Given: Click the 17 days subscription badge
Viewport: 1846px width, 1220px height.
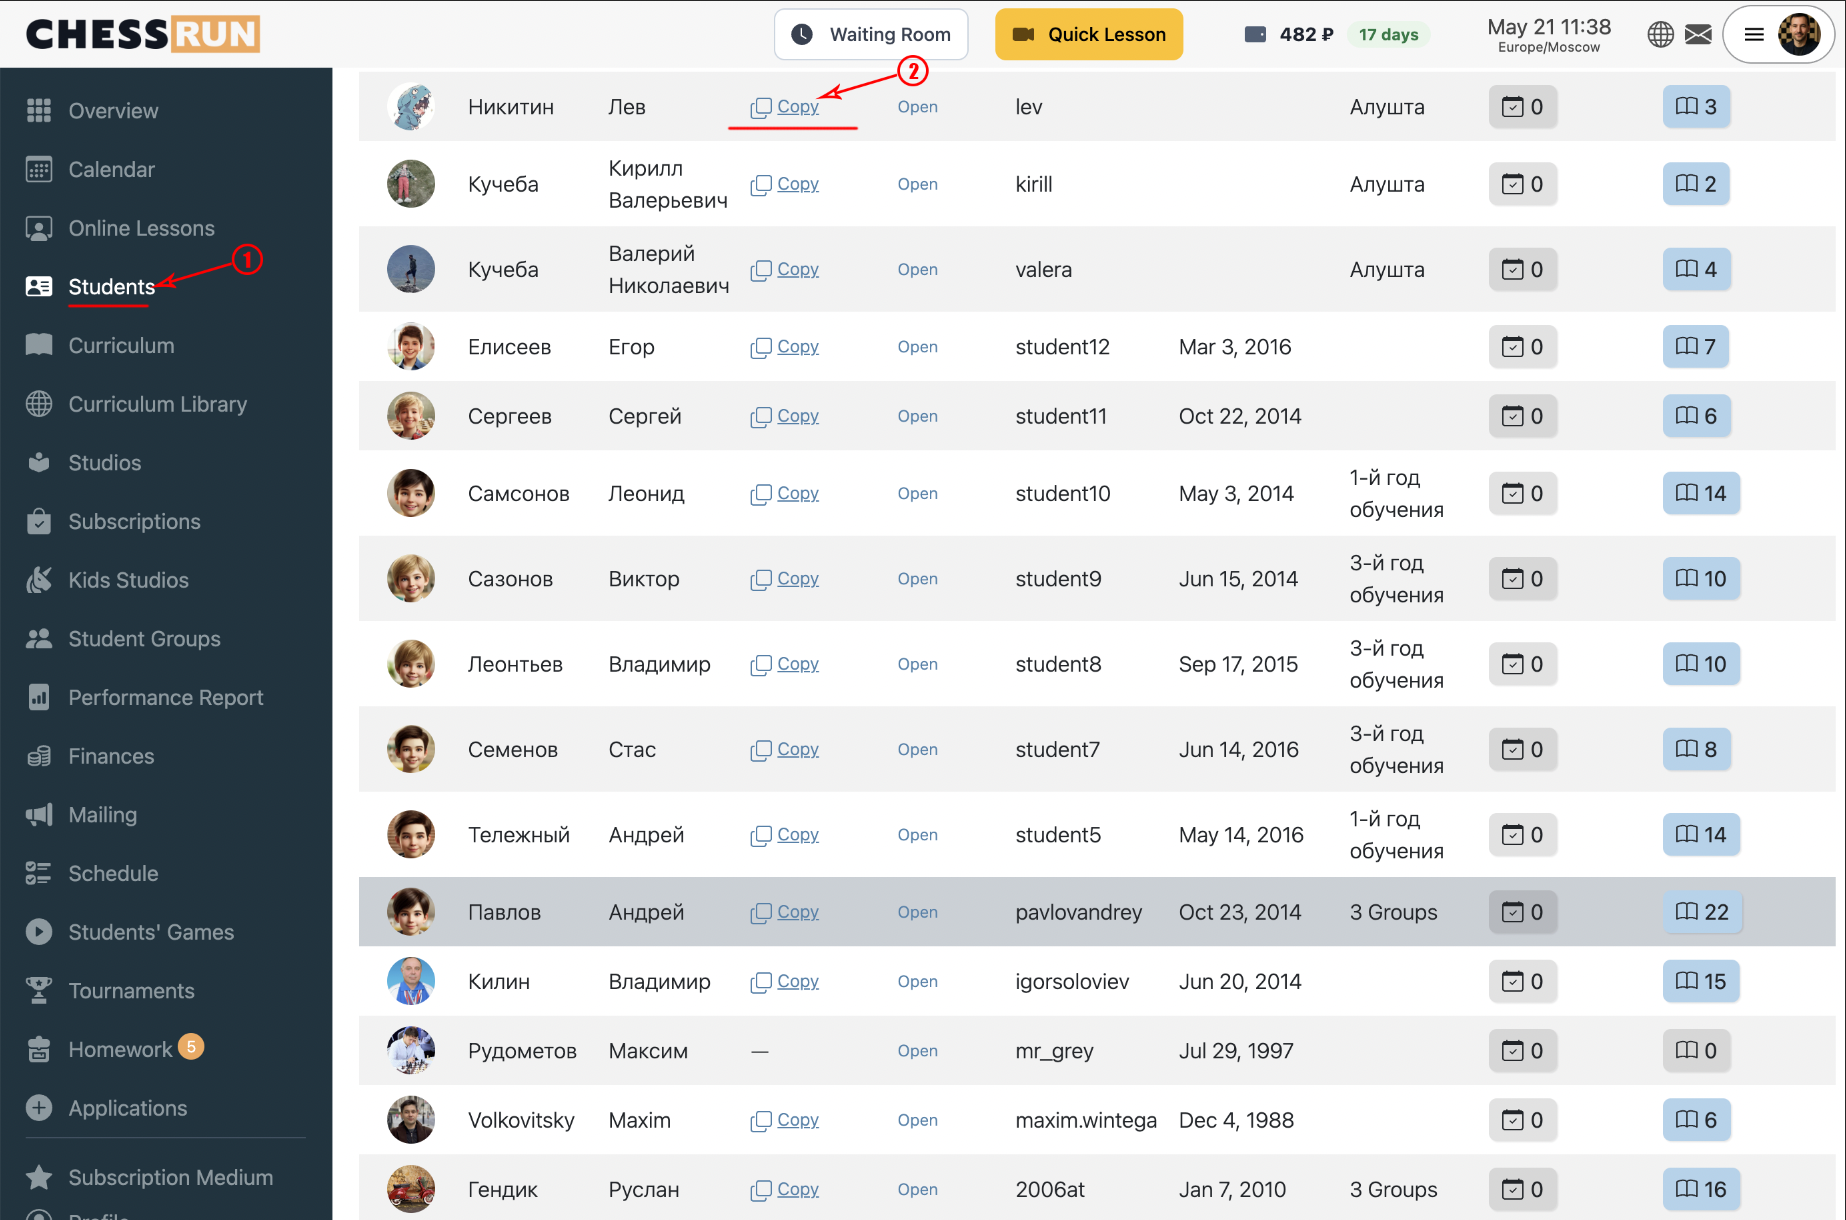Looking at the screenshot, I should [1388, 34].
